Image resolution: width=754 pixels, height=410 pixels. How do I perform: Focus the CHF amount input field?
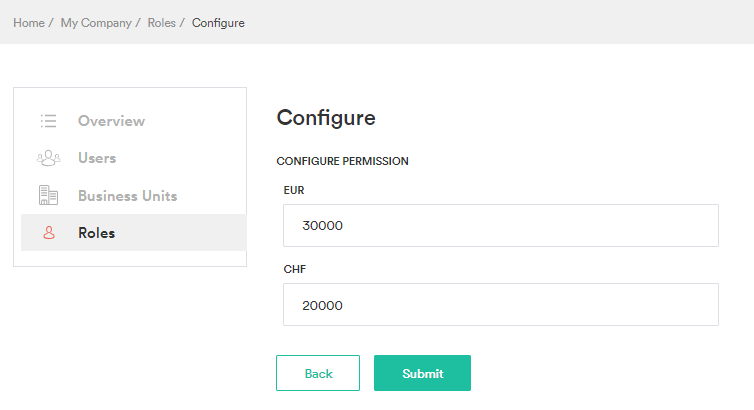click(501, 305)
